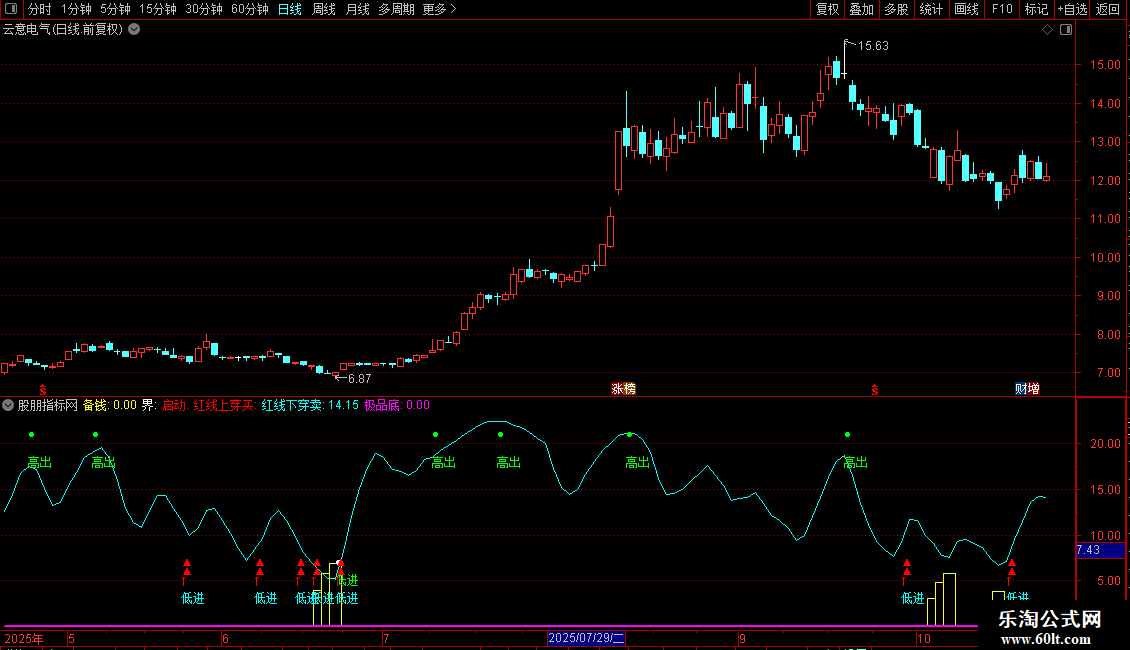This screenshot has height=650, width=1130.
Task: Open 多股 multi-stock view
Action: pyautogui.click(x=896, y=9)
